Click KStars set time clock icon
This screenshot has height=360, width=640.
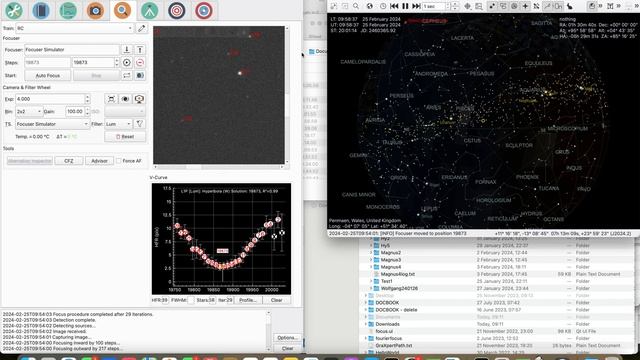(383, 6)
